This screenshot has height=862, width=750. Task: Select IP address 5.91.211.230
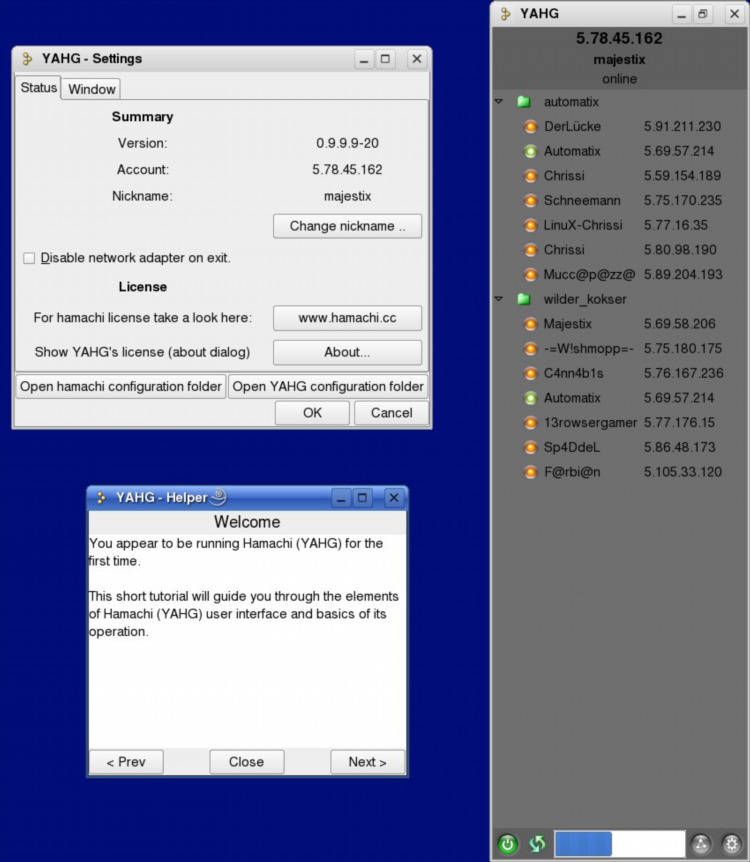[682, 126]
